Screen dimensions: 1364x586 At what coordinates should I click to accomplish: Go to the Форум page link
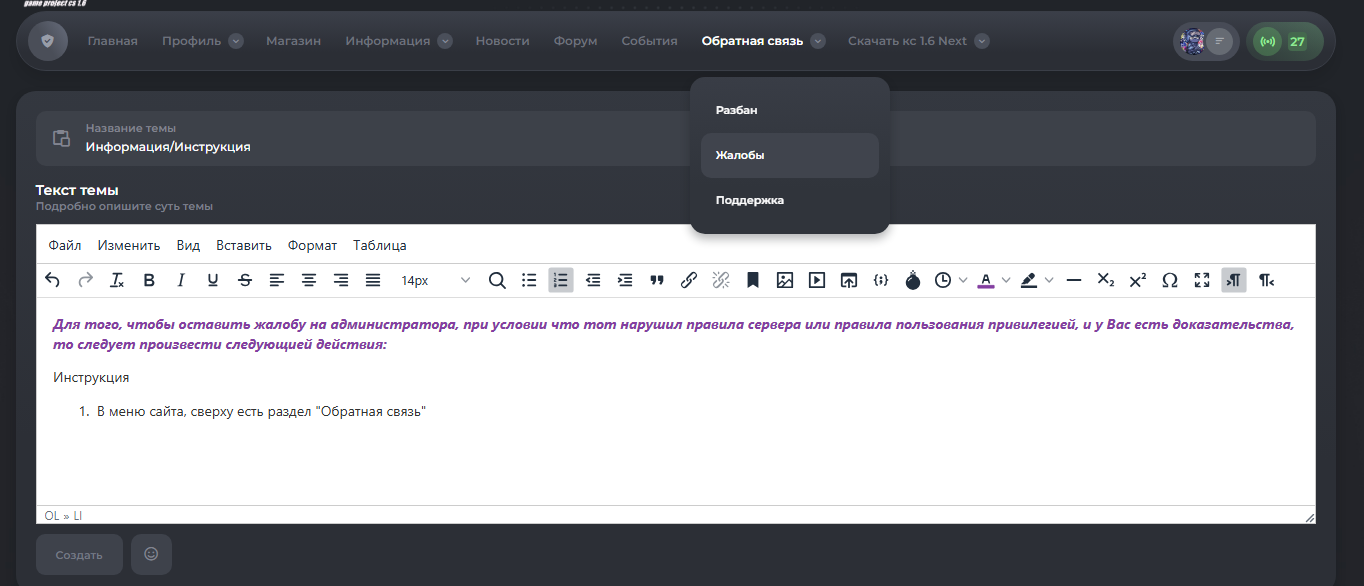575,41
